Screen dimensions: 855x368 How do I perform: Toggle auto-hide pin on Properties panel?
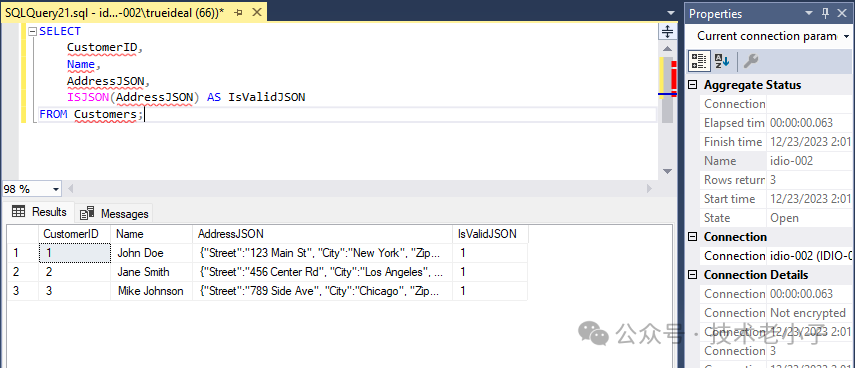(x=825, y=14)
